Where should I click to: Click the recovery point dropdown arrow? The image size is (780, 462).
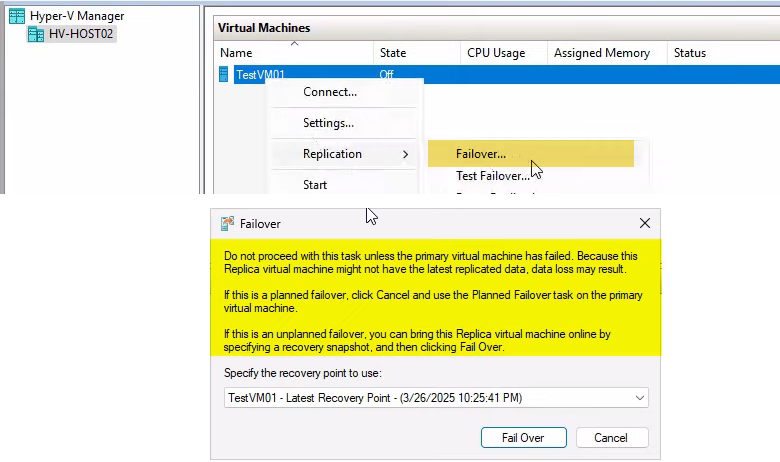coord(640,398)
